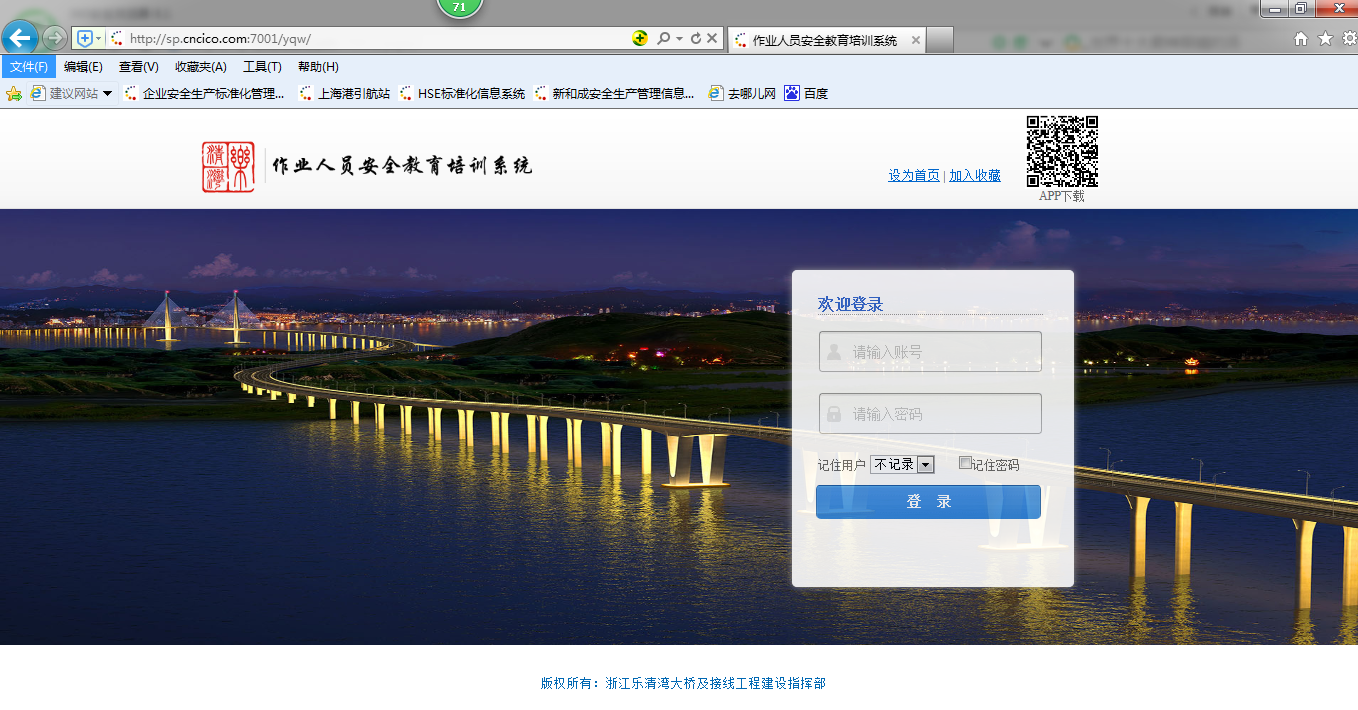Open the Favorites star icon
1358x710 pixels.
pos(1325,39)
